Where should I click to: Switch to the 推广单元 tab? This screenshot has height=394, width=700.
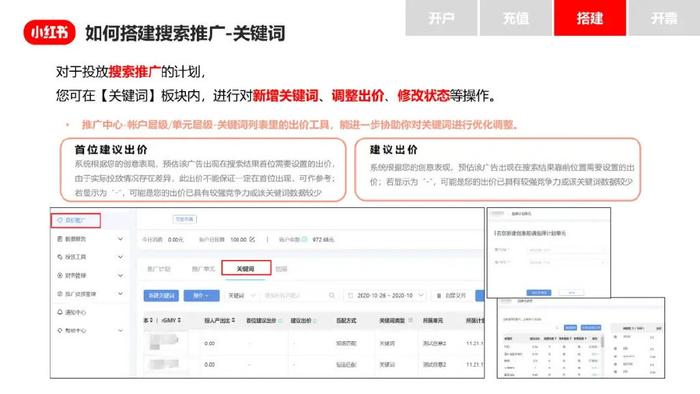(x=203, y=269)
